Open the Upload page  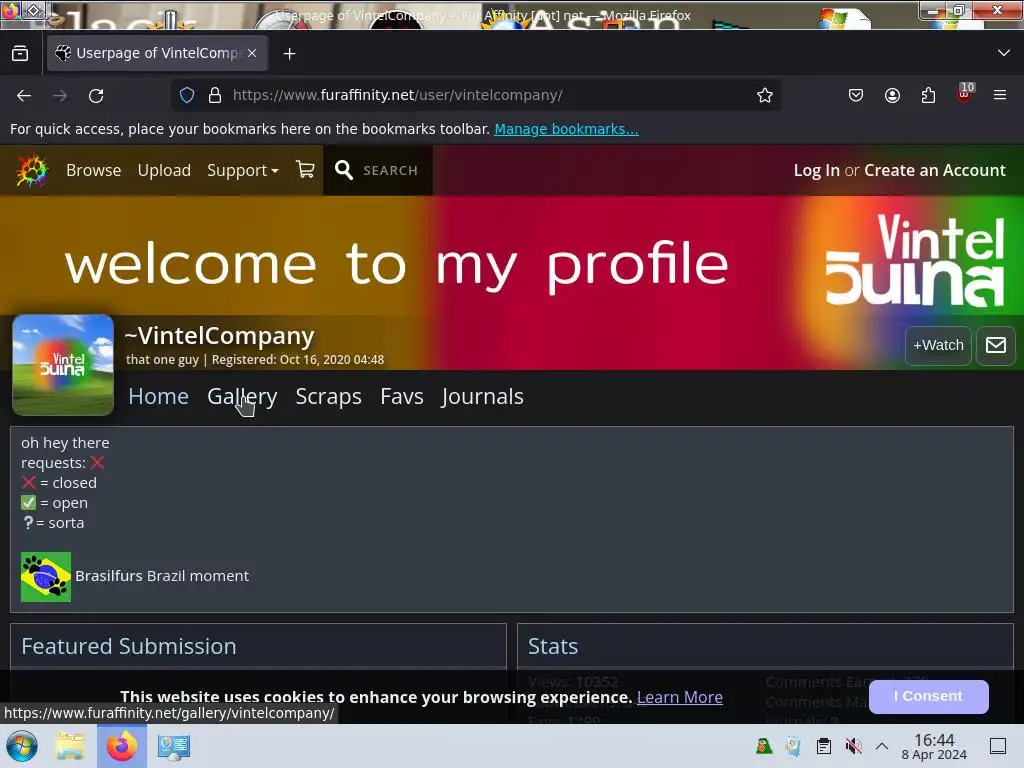point(164,170)
